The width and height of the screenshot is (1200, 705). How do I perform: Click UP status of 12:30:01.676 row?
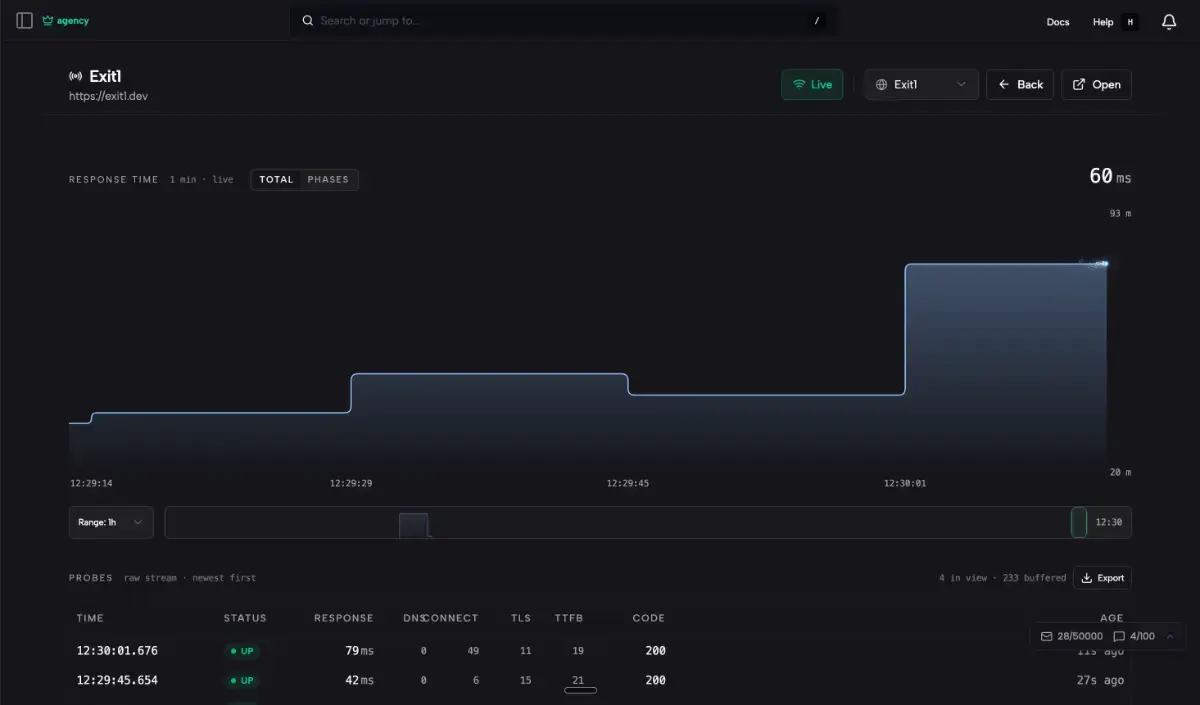(x=242, y=651)
